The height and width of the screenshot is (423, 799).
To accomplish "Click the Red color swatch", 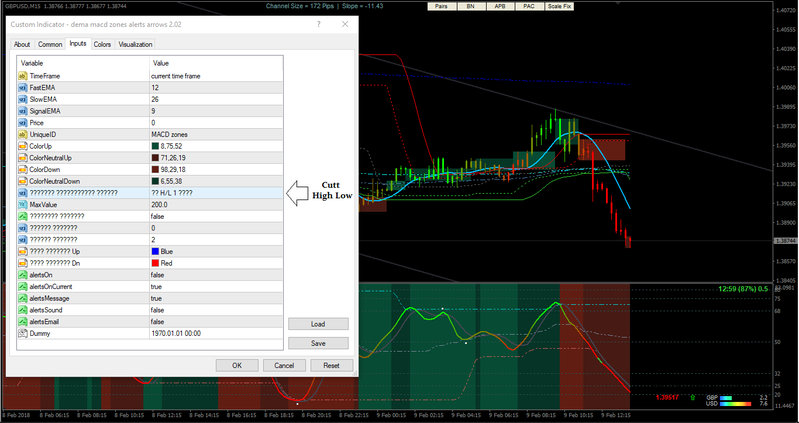I will [x=155, y=263].
